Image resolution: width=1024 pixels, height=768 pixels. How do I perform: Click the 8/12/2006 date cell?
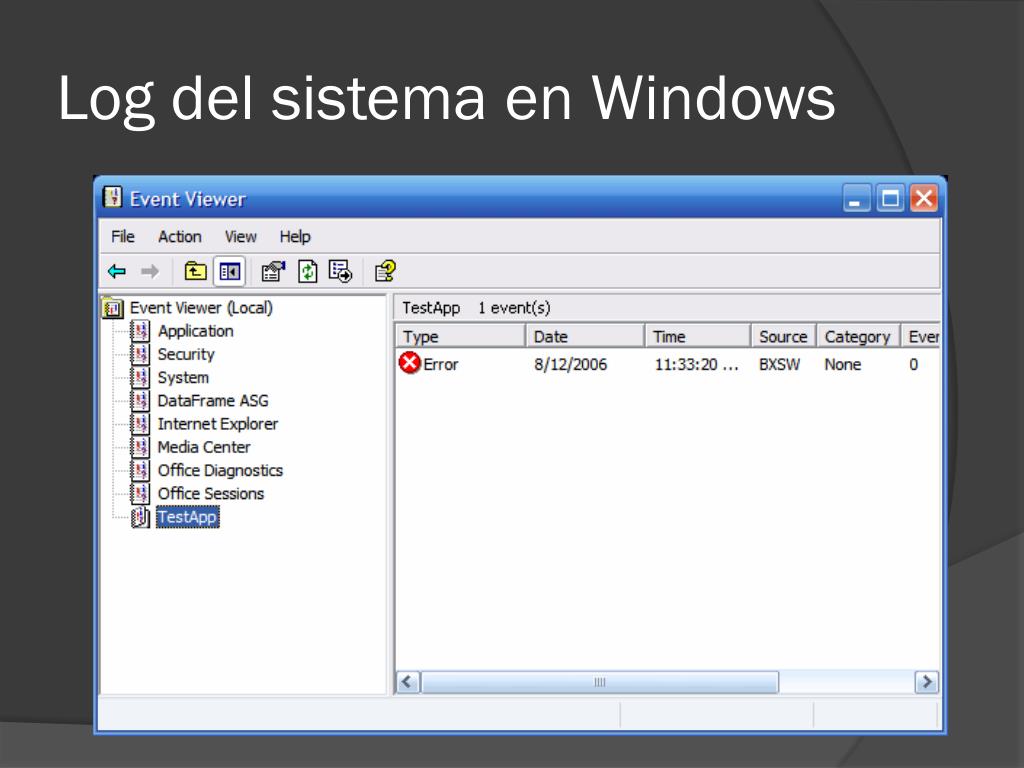coord(571,364)
